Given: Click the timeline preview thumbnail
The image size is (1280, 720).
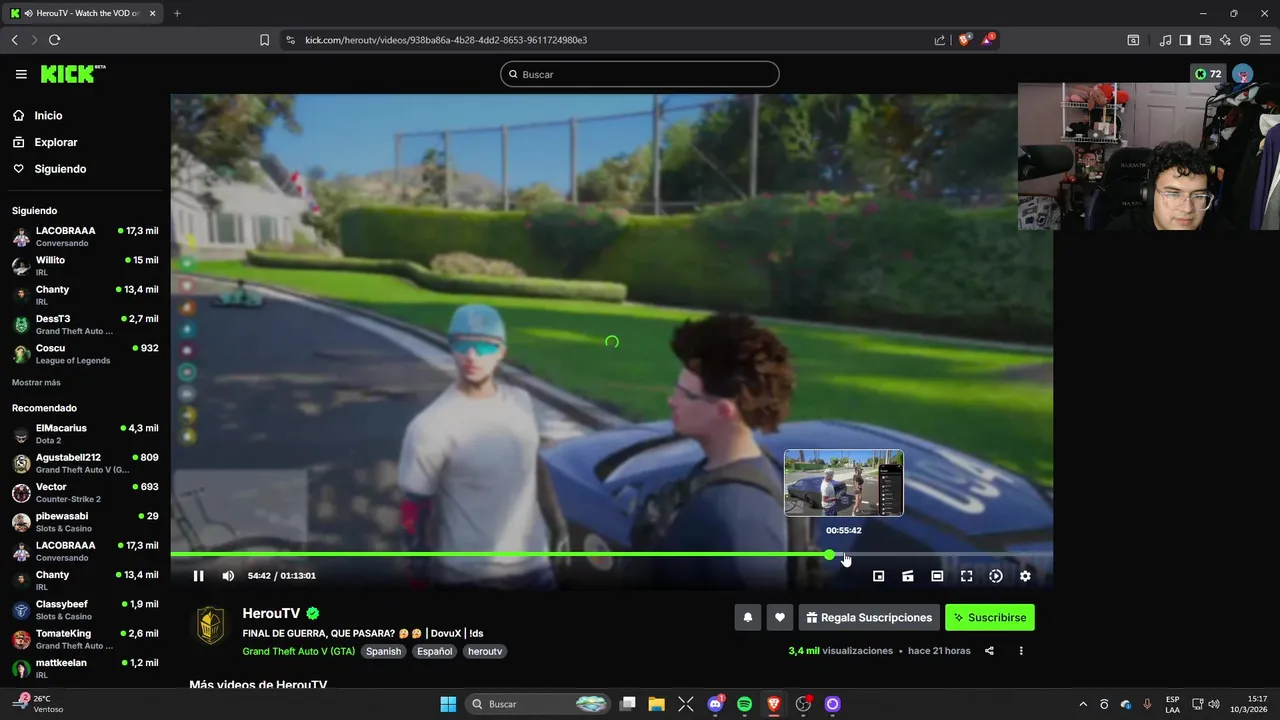Looking at the screenshot, I should coord(844,483).
